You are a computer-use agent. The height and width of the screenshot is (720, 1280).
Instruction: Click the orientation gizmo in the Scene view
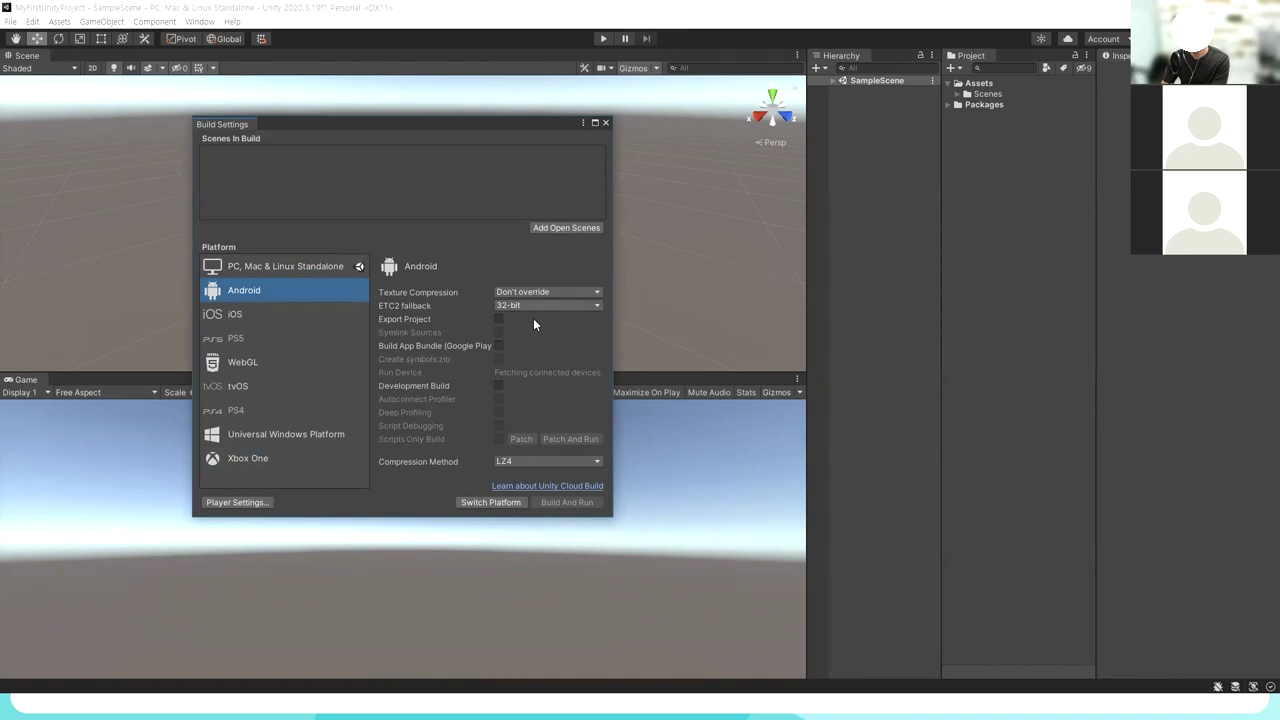[x=771, y=110]
